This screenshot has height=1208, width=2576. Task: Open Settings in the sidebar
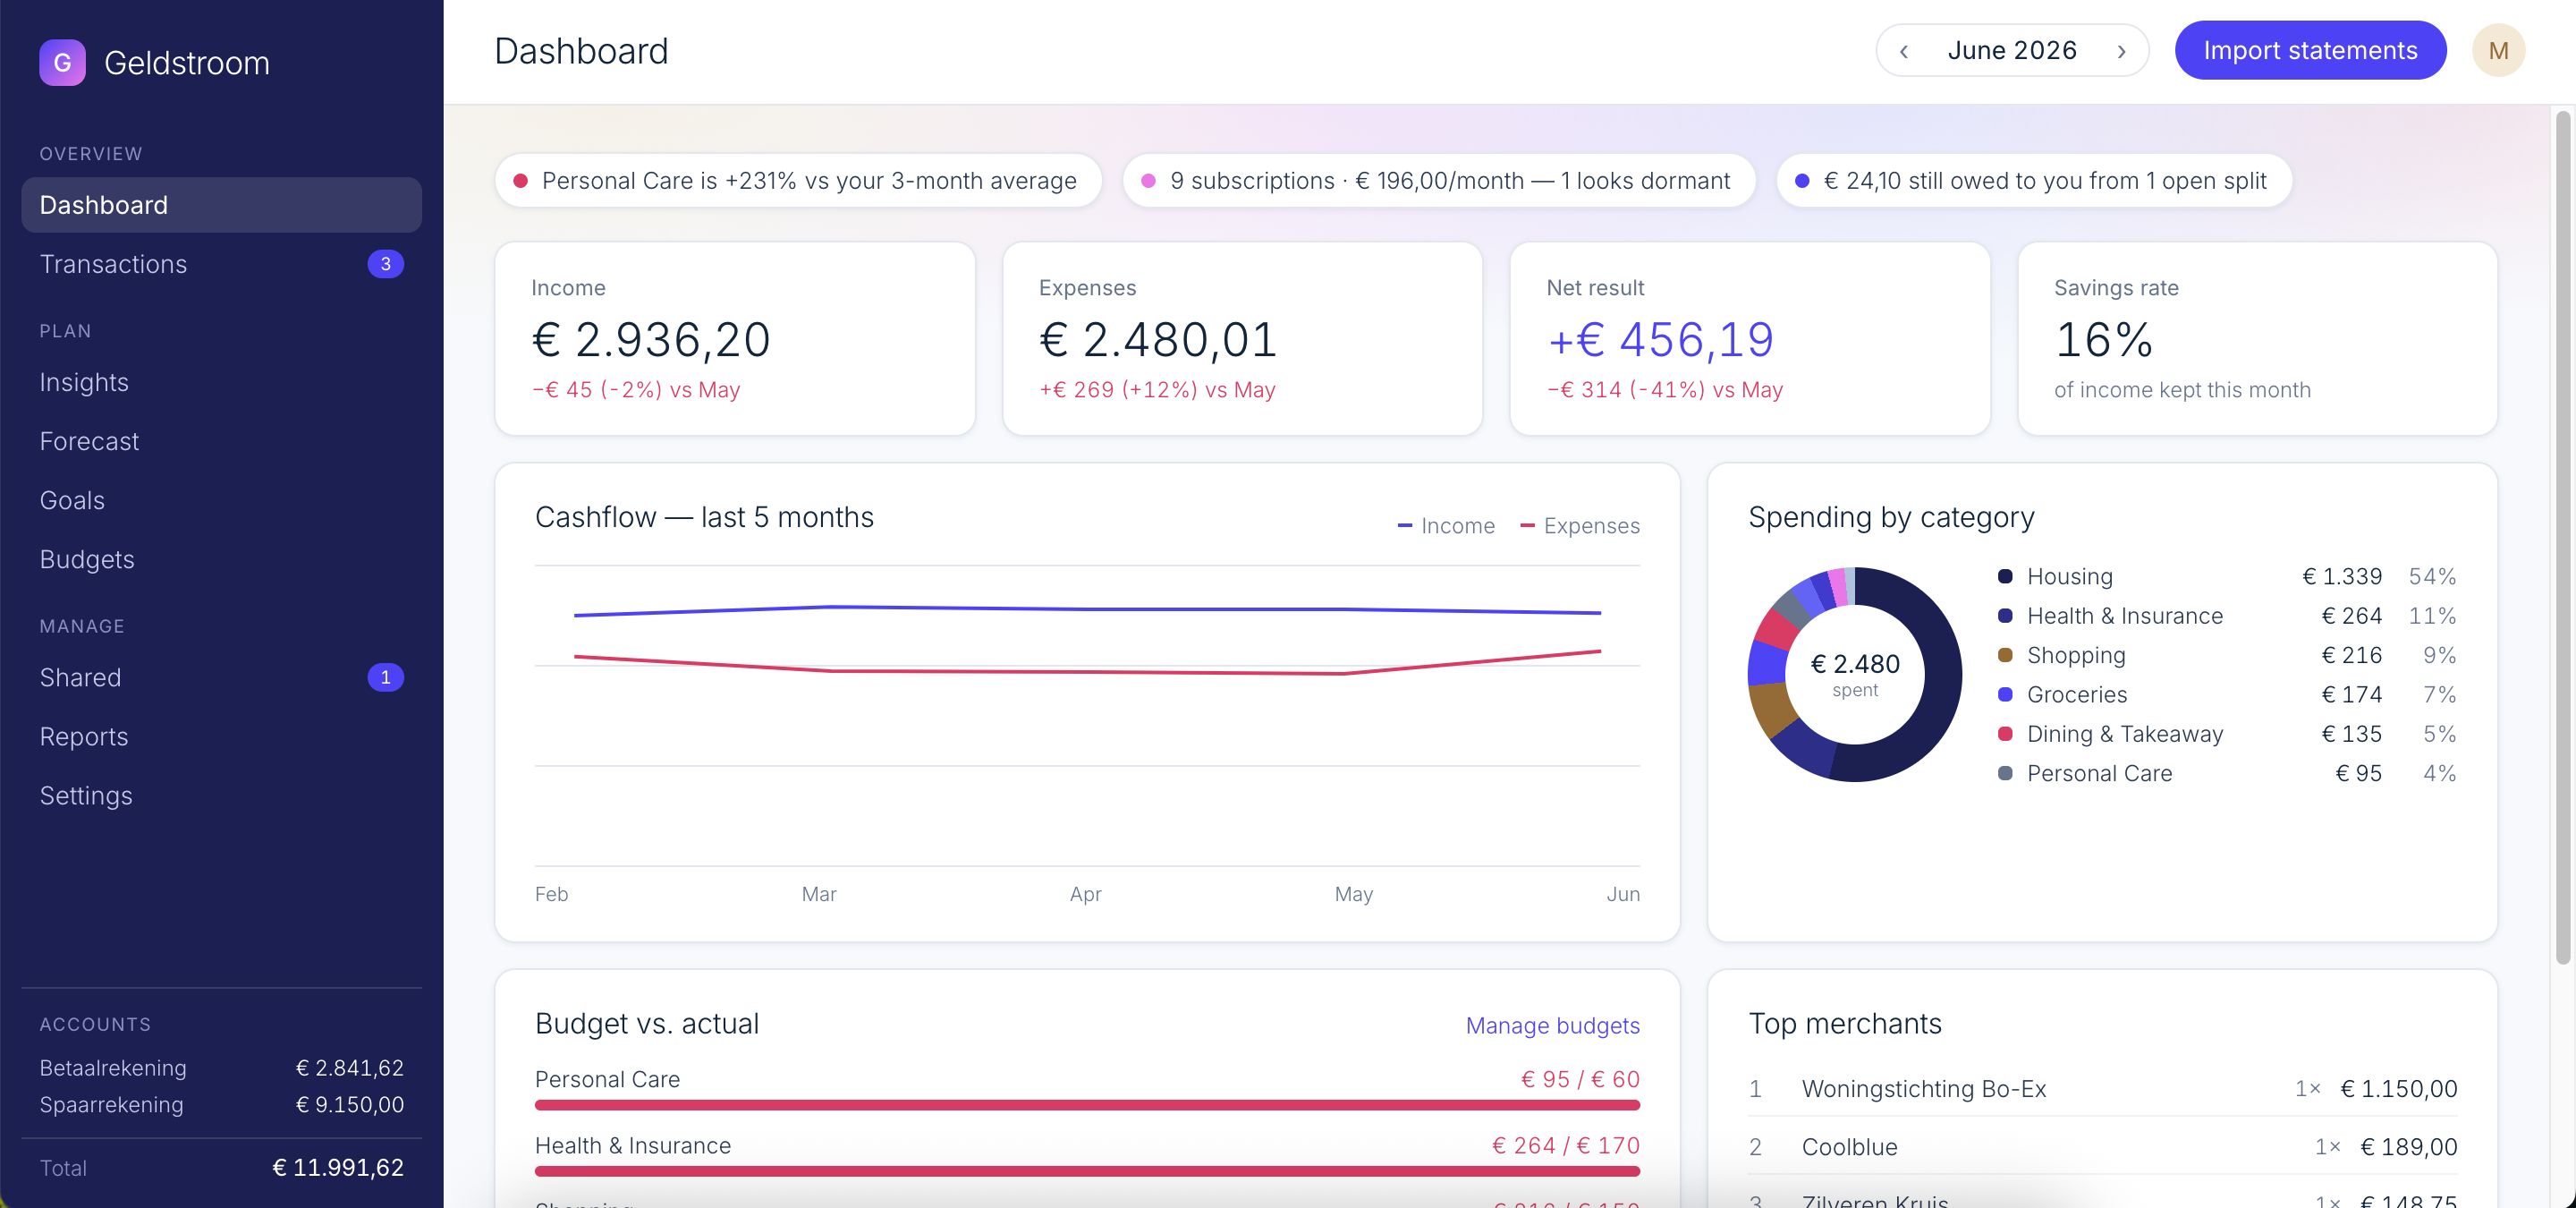pos(221,795)
